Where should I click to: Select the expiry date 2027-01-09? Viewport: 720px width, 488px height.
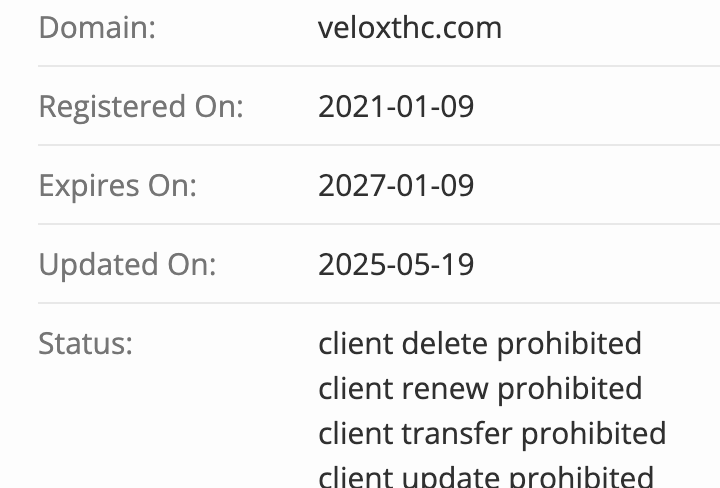tap(395, 185)
